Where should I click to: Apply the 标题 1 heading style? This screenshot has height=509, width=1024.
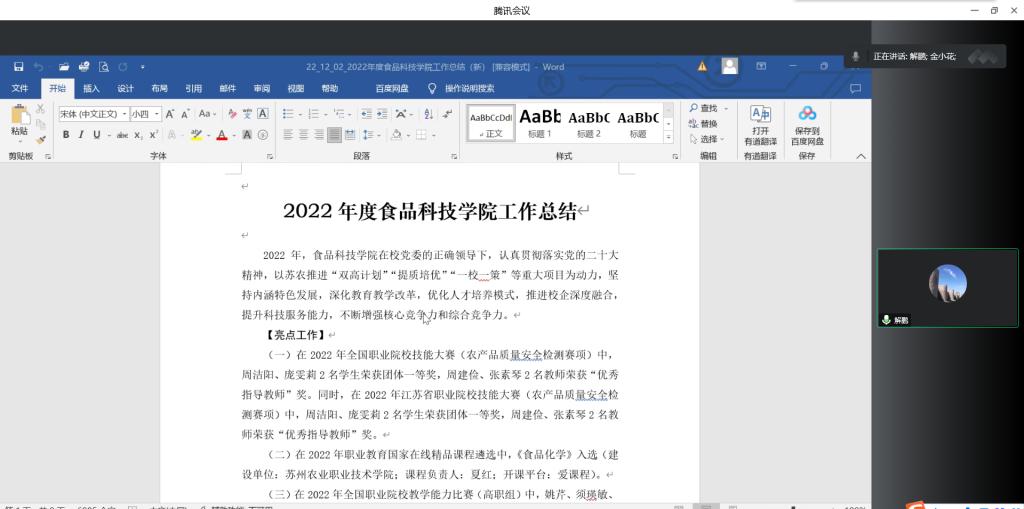[540, 122]
